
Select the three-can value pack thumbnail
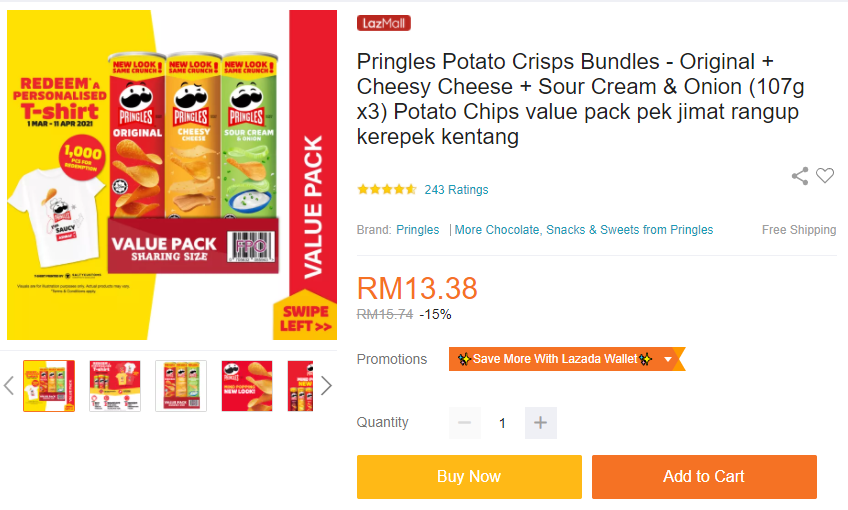click(x=181, y=386)
